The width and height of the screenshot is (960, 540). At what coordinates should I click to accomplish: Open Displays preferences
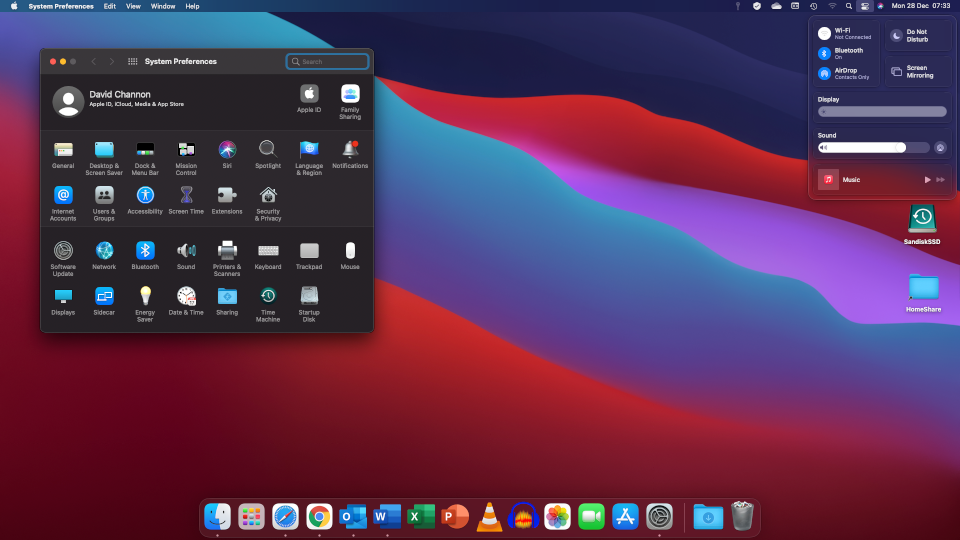click(63, 301)
